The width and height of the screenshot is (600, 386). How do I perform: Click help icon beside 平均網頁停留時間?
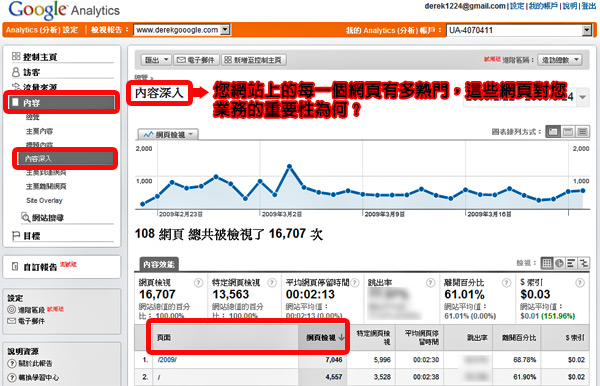(x=355, y=283)
